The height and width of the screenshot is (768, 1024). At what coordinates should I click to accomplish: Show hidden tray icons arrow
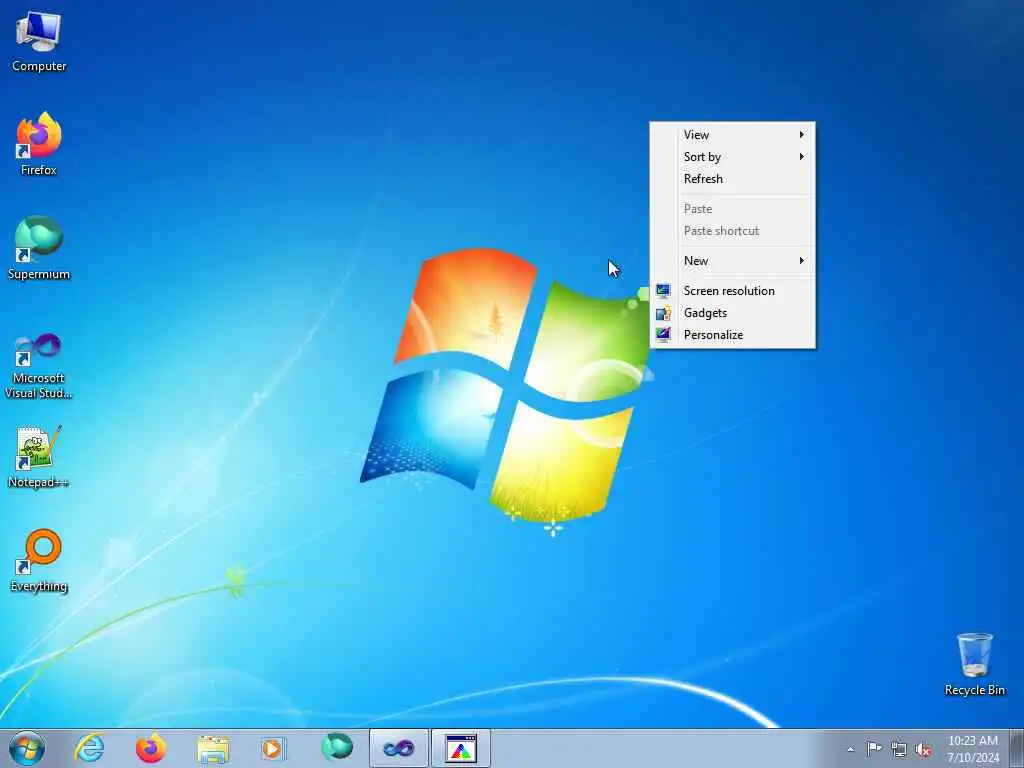point(850,749)
